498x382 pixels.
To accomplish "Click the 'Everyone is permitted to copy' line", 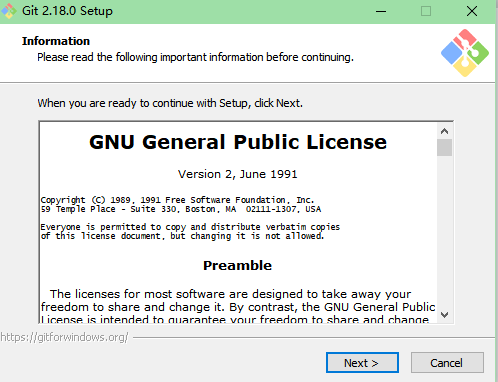I will (190, 227).
